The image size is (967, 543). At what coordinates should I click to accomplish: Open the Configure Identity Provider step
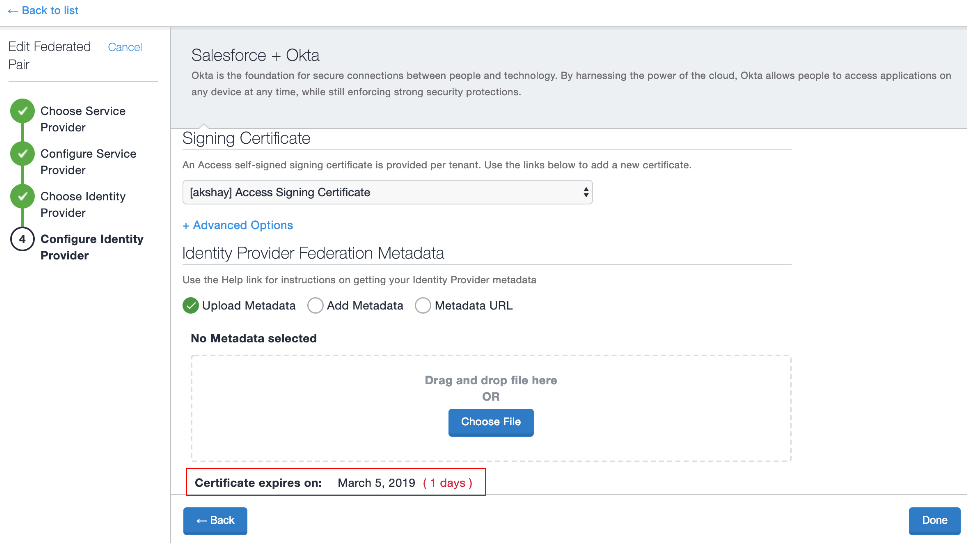pyautogui.click(x=92, y=247)
